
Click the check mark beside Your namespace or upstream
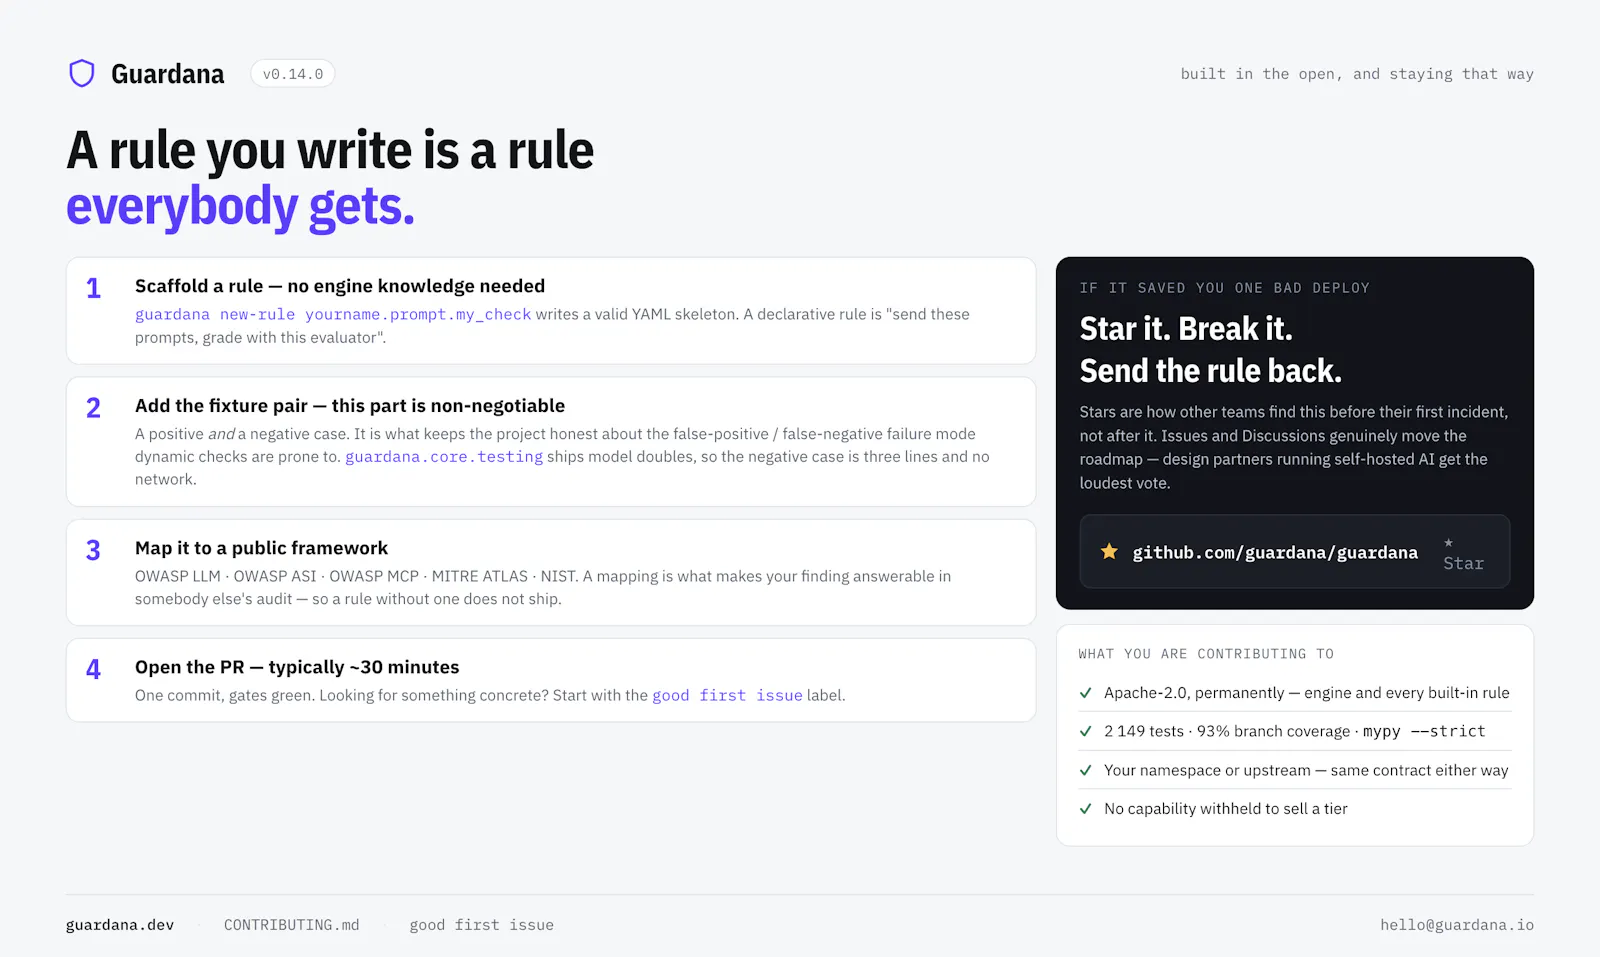tap(1086, 770)
